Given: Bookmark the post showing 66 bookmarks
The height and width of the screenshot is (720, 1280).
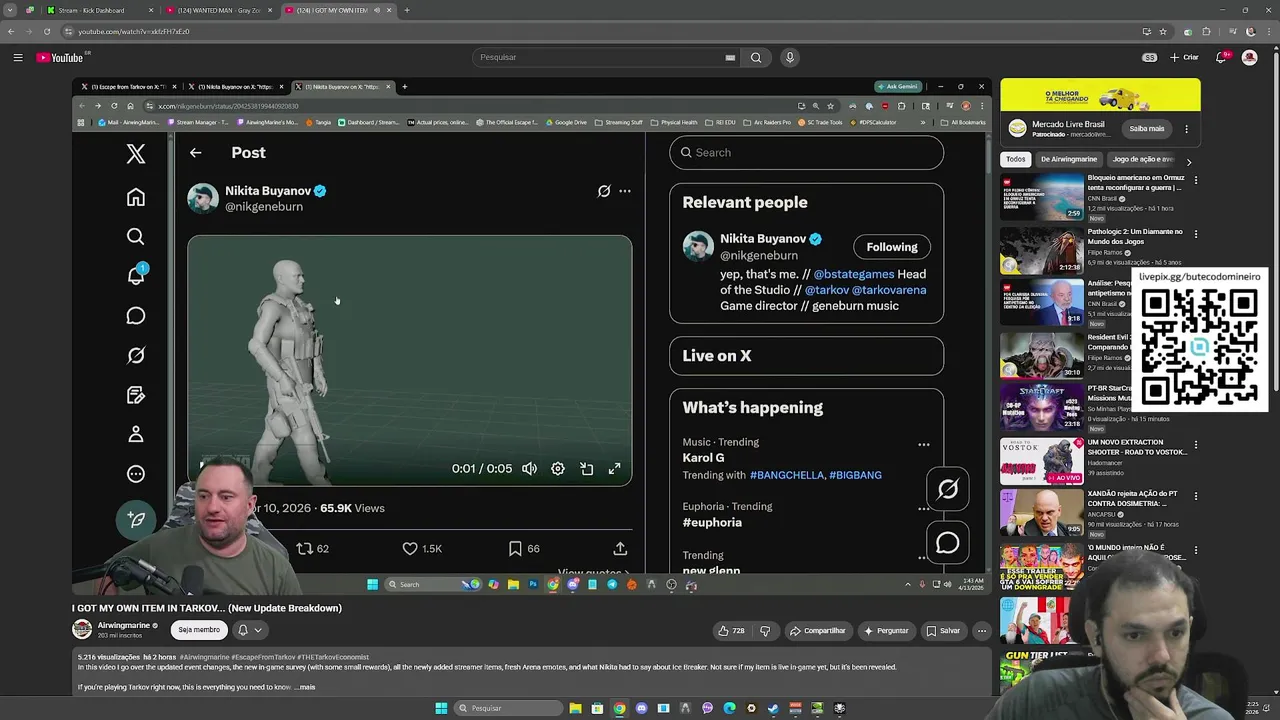Looking at the screenshot, I should pos(524,549).
